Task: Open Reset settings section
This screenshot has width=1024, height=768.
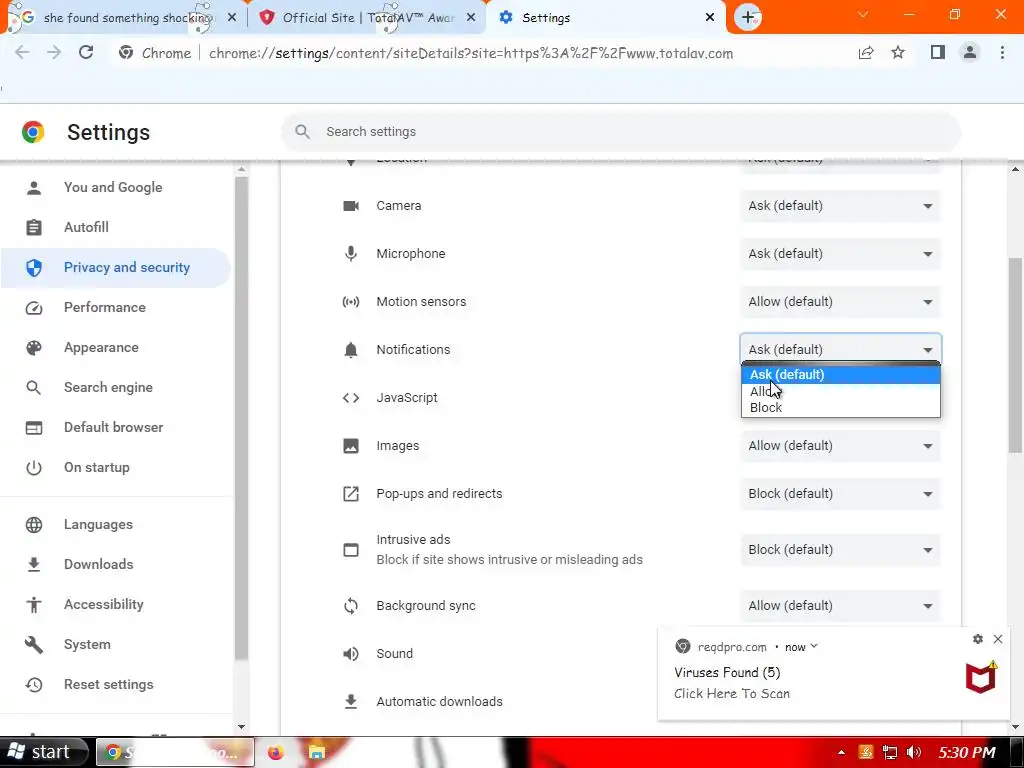Action: tap(108, 684)
